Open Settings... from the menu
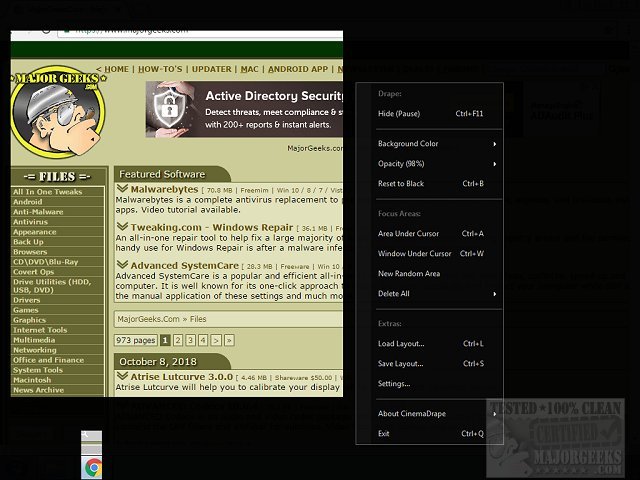 click(439, 384)
